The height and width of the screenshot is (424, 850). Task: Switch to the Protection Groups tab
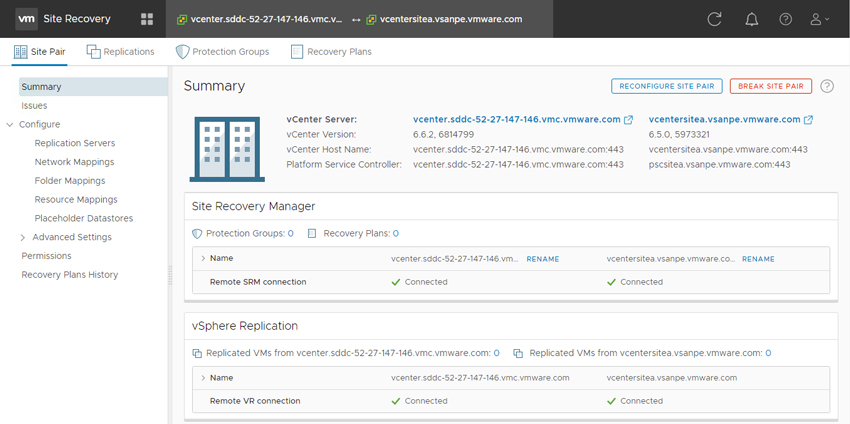point(222,52)
